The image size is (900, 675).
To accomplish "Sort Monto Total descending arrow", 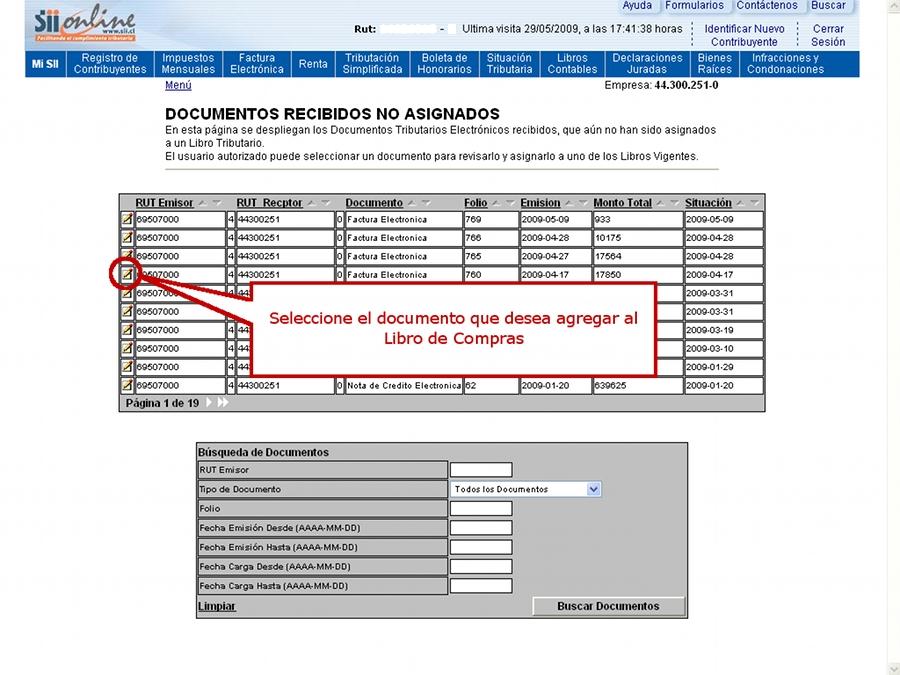I will 674,203.
